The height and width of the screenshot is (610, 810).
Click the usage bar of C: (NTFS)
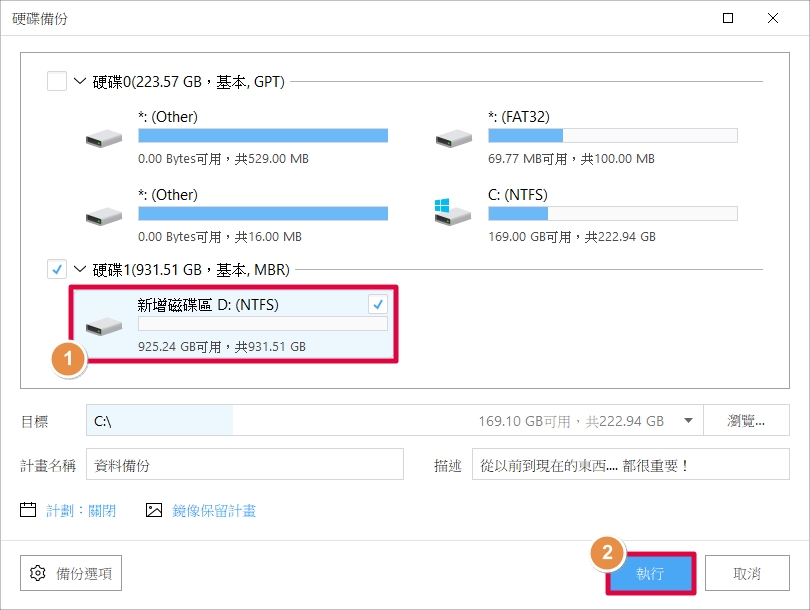click(613, 214)
